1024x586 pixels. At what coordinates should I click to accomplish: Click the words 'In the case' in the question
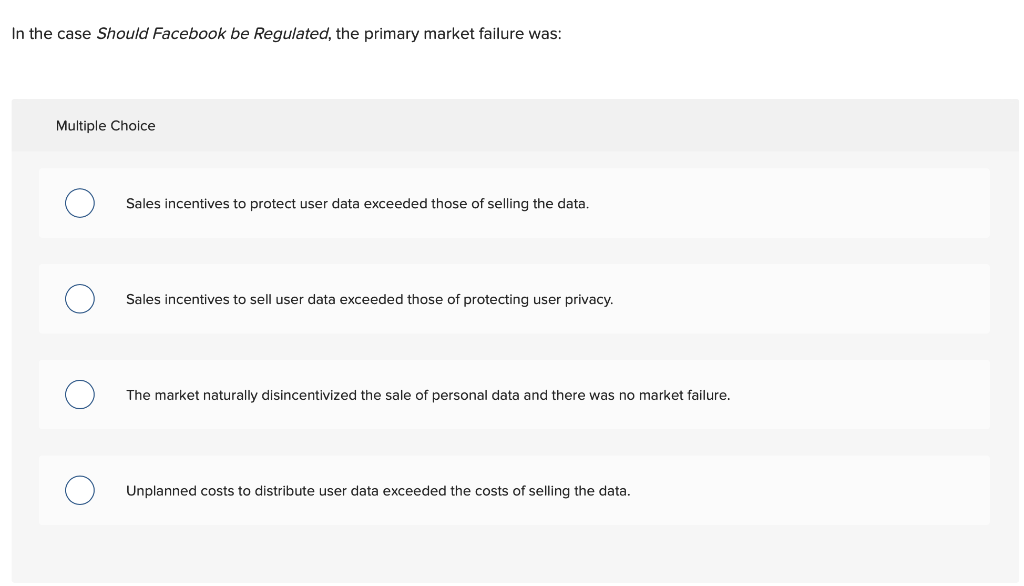[x=51, y=34]
